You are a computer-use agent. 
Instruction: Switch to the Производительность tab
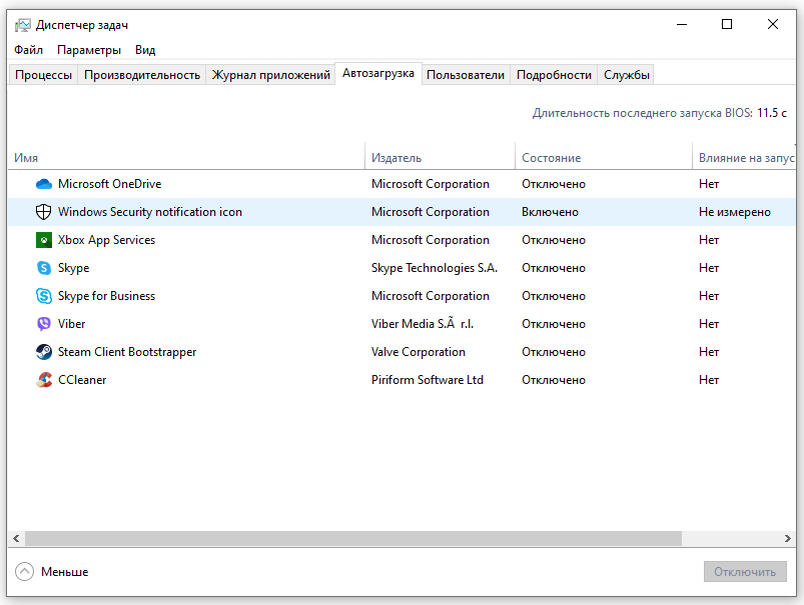point(142,75)
